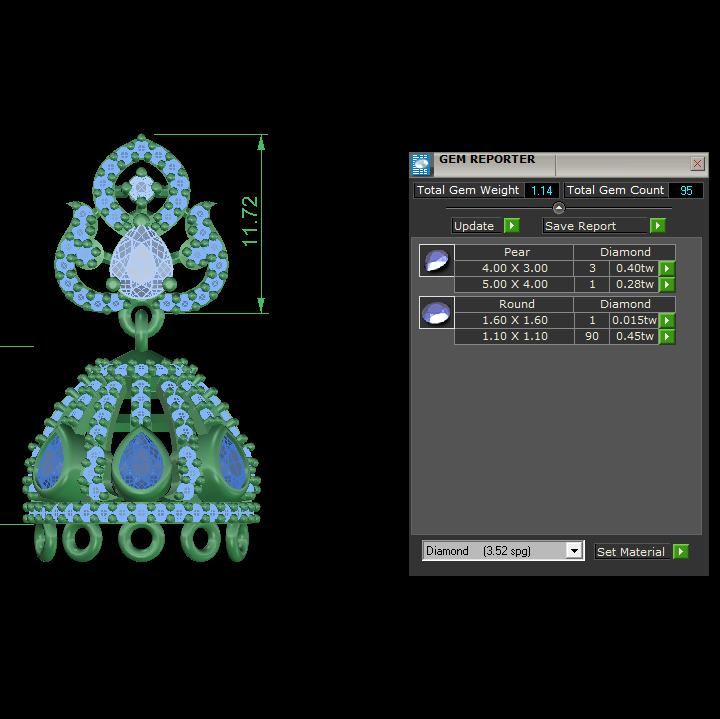Click the Total Gem Weight label
Screen dimensions: 720x719
[x=468, y=190]
